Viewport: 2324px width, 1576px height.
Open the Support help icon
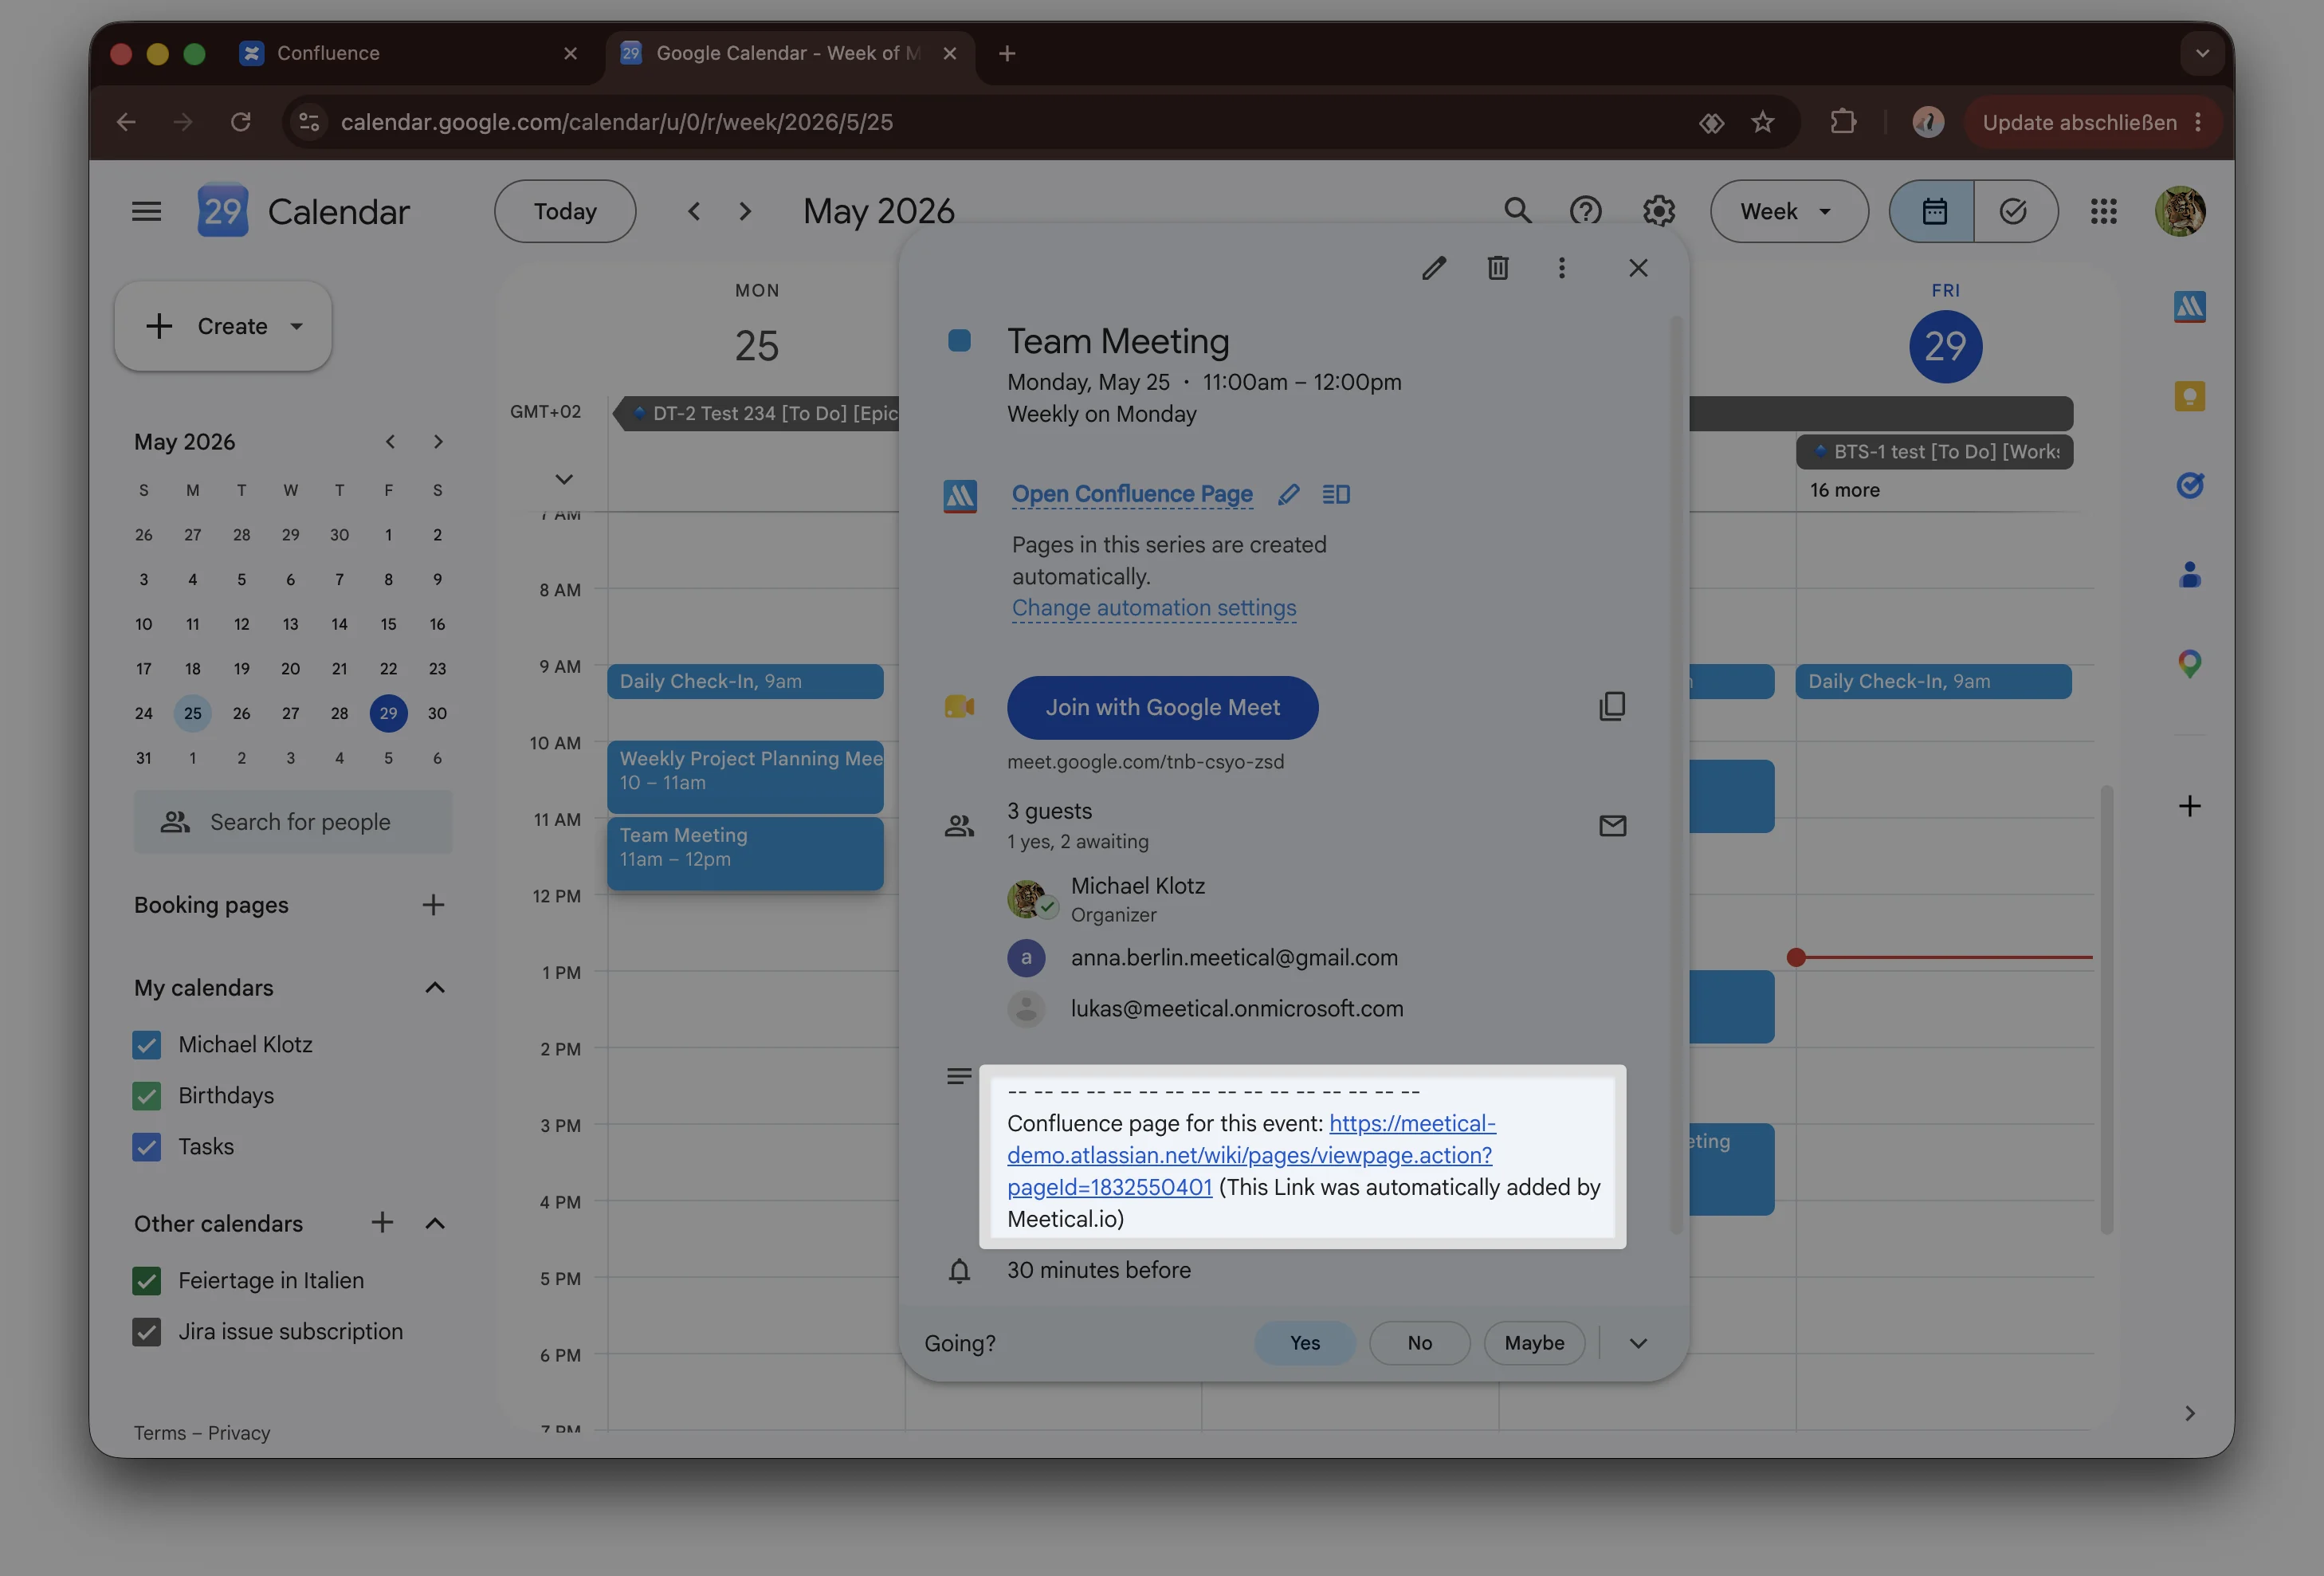1586,211
